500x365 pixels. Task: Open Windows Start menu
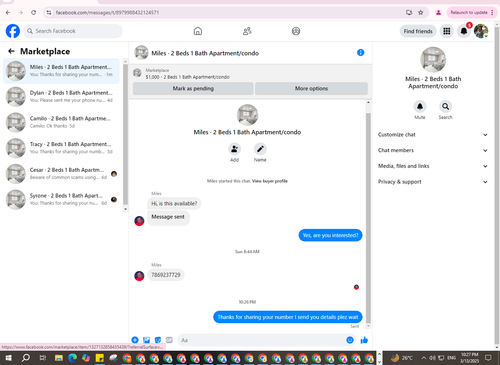click(8, 358)
